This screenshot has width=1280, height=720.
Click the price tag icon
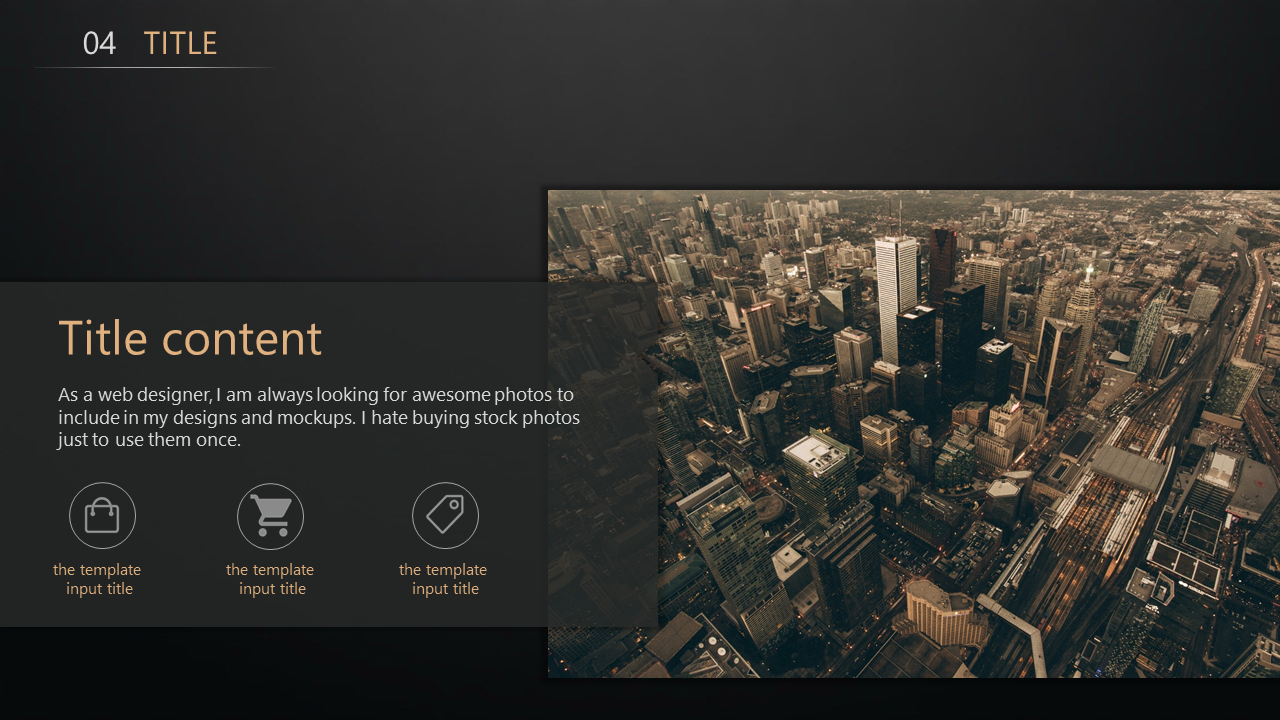tap(445, 516)
